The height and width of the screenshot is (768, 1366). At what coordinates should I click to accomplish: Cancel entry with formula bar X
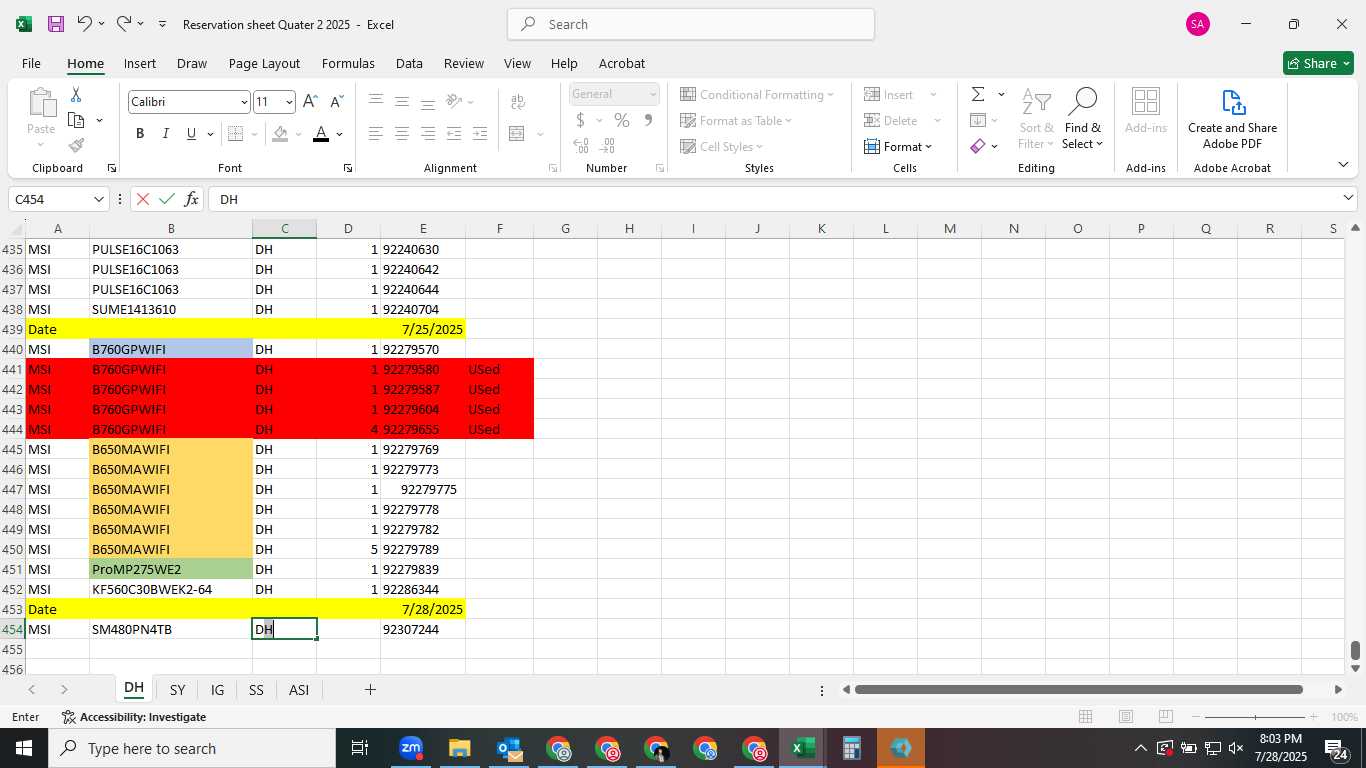coord(143,199)
